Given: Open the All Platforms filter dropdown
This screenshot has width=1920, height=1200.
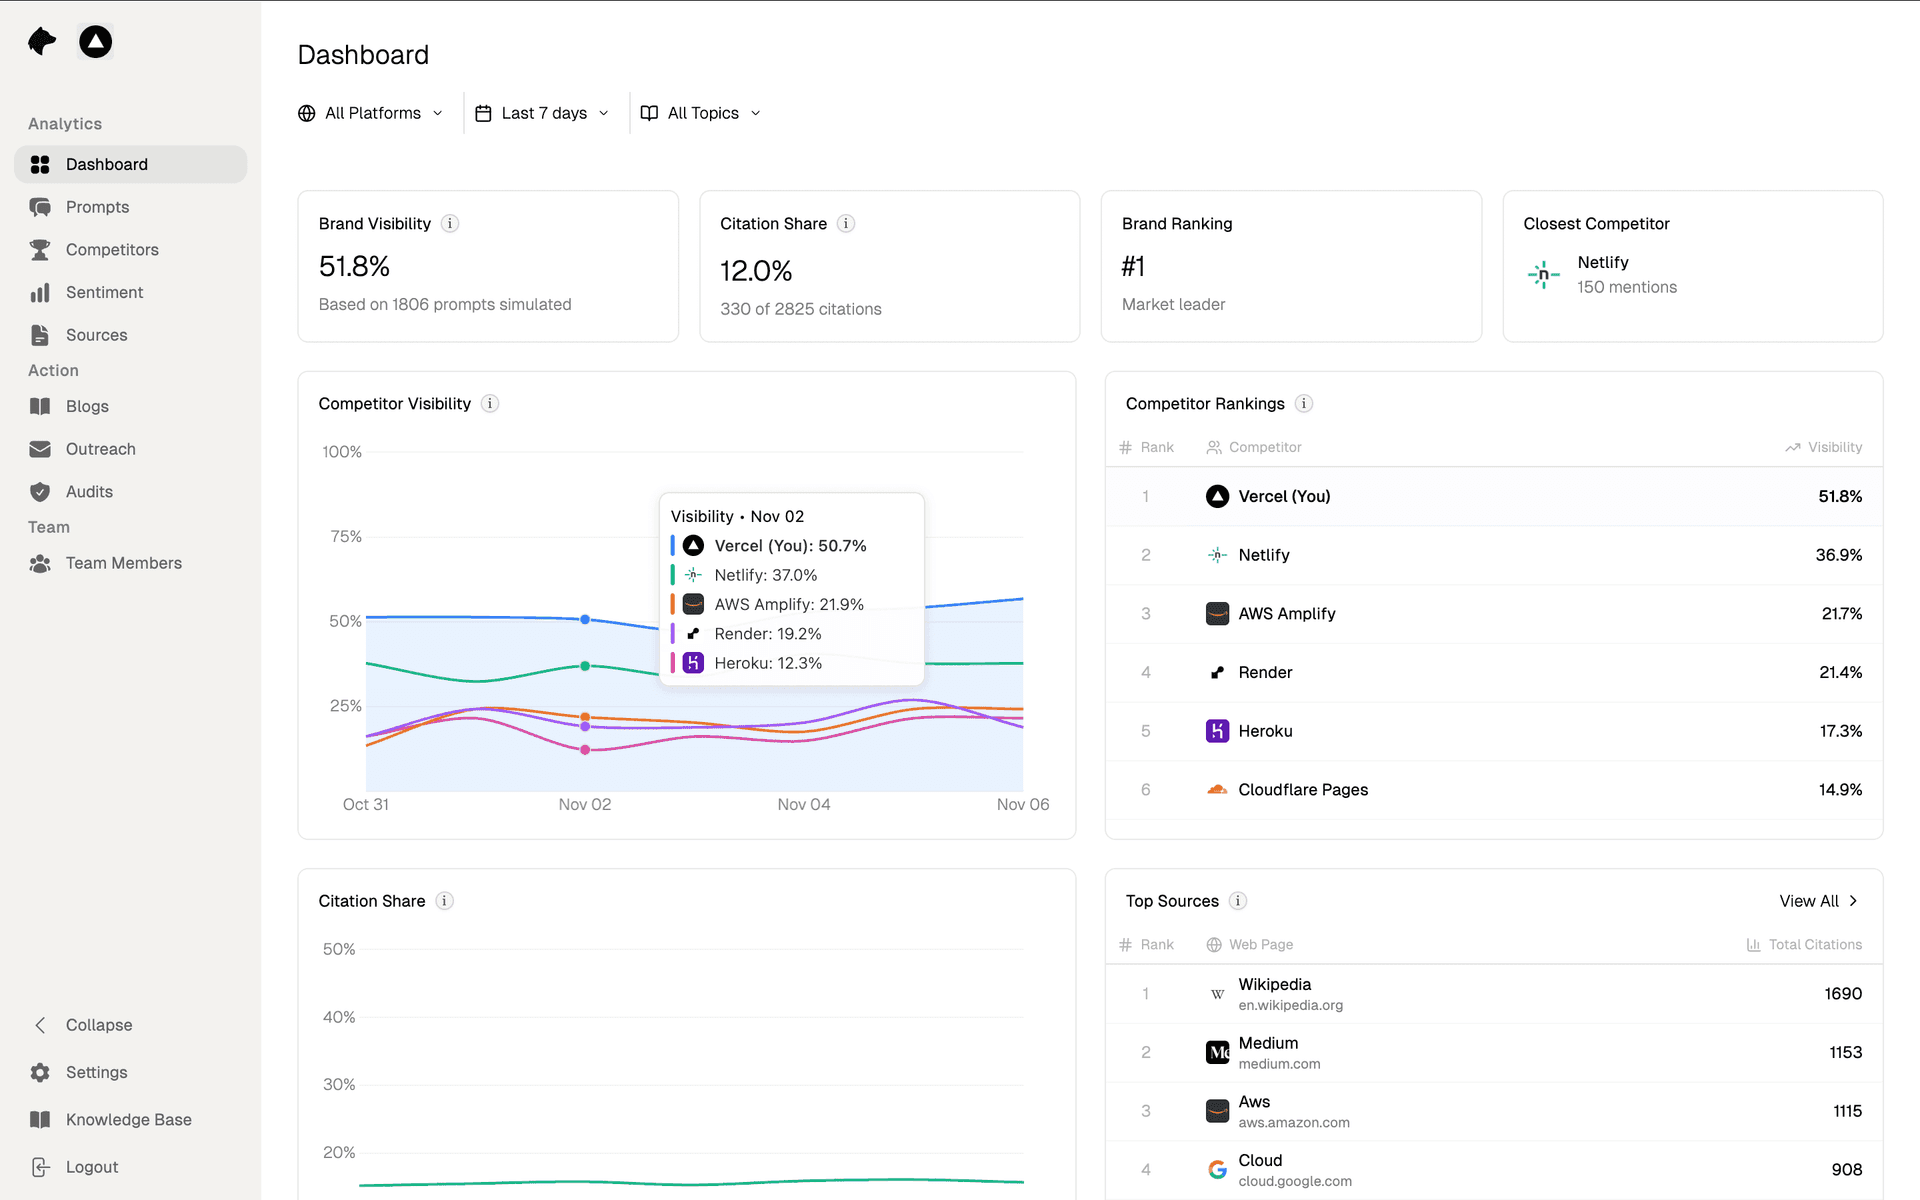Looking at the screenshot, I should click(x=371, y=113).
